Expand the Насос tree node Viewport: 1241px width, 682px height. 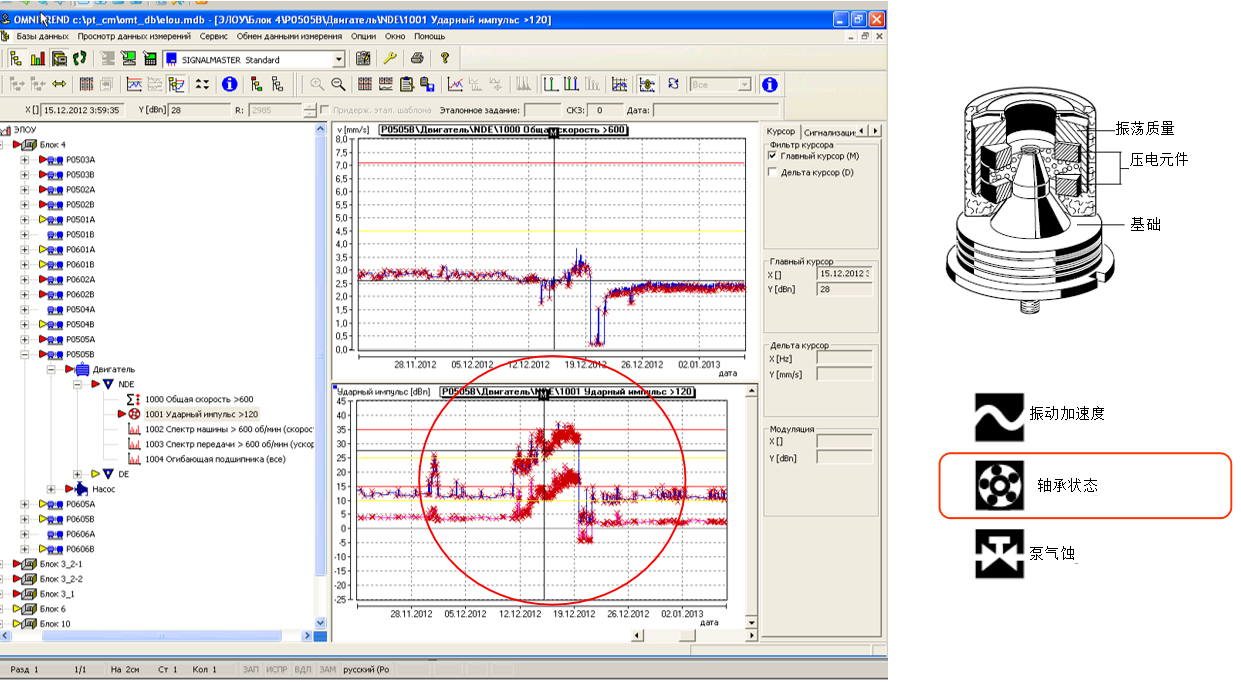(x=53, y=489)
